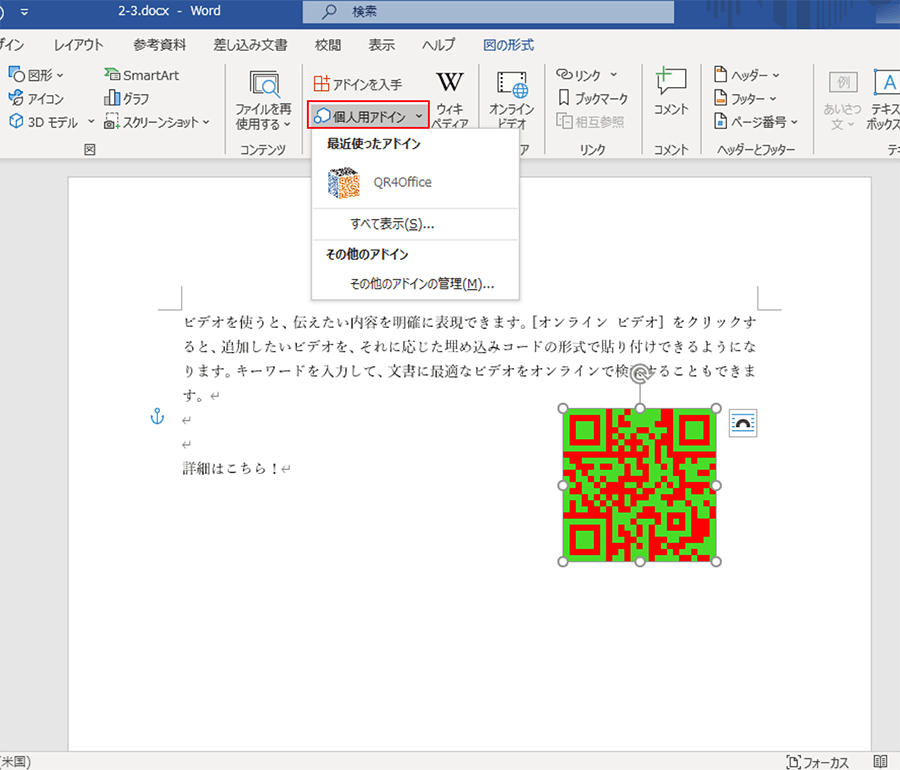900x770 pixels.
Task: Open the 差し込み文書 tab
Action: tap(250, 45)
